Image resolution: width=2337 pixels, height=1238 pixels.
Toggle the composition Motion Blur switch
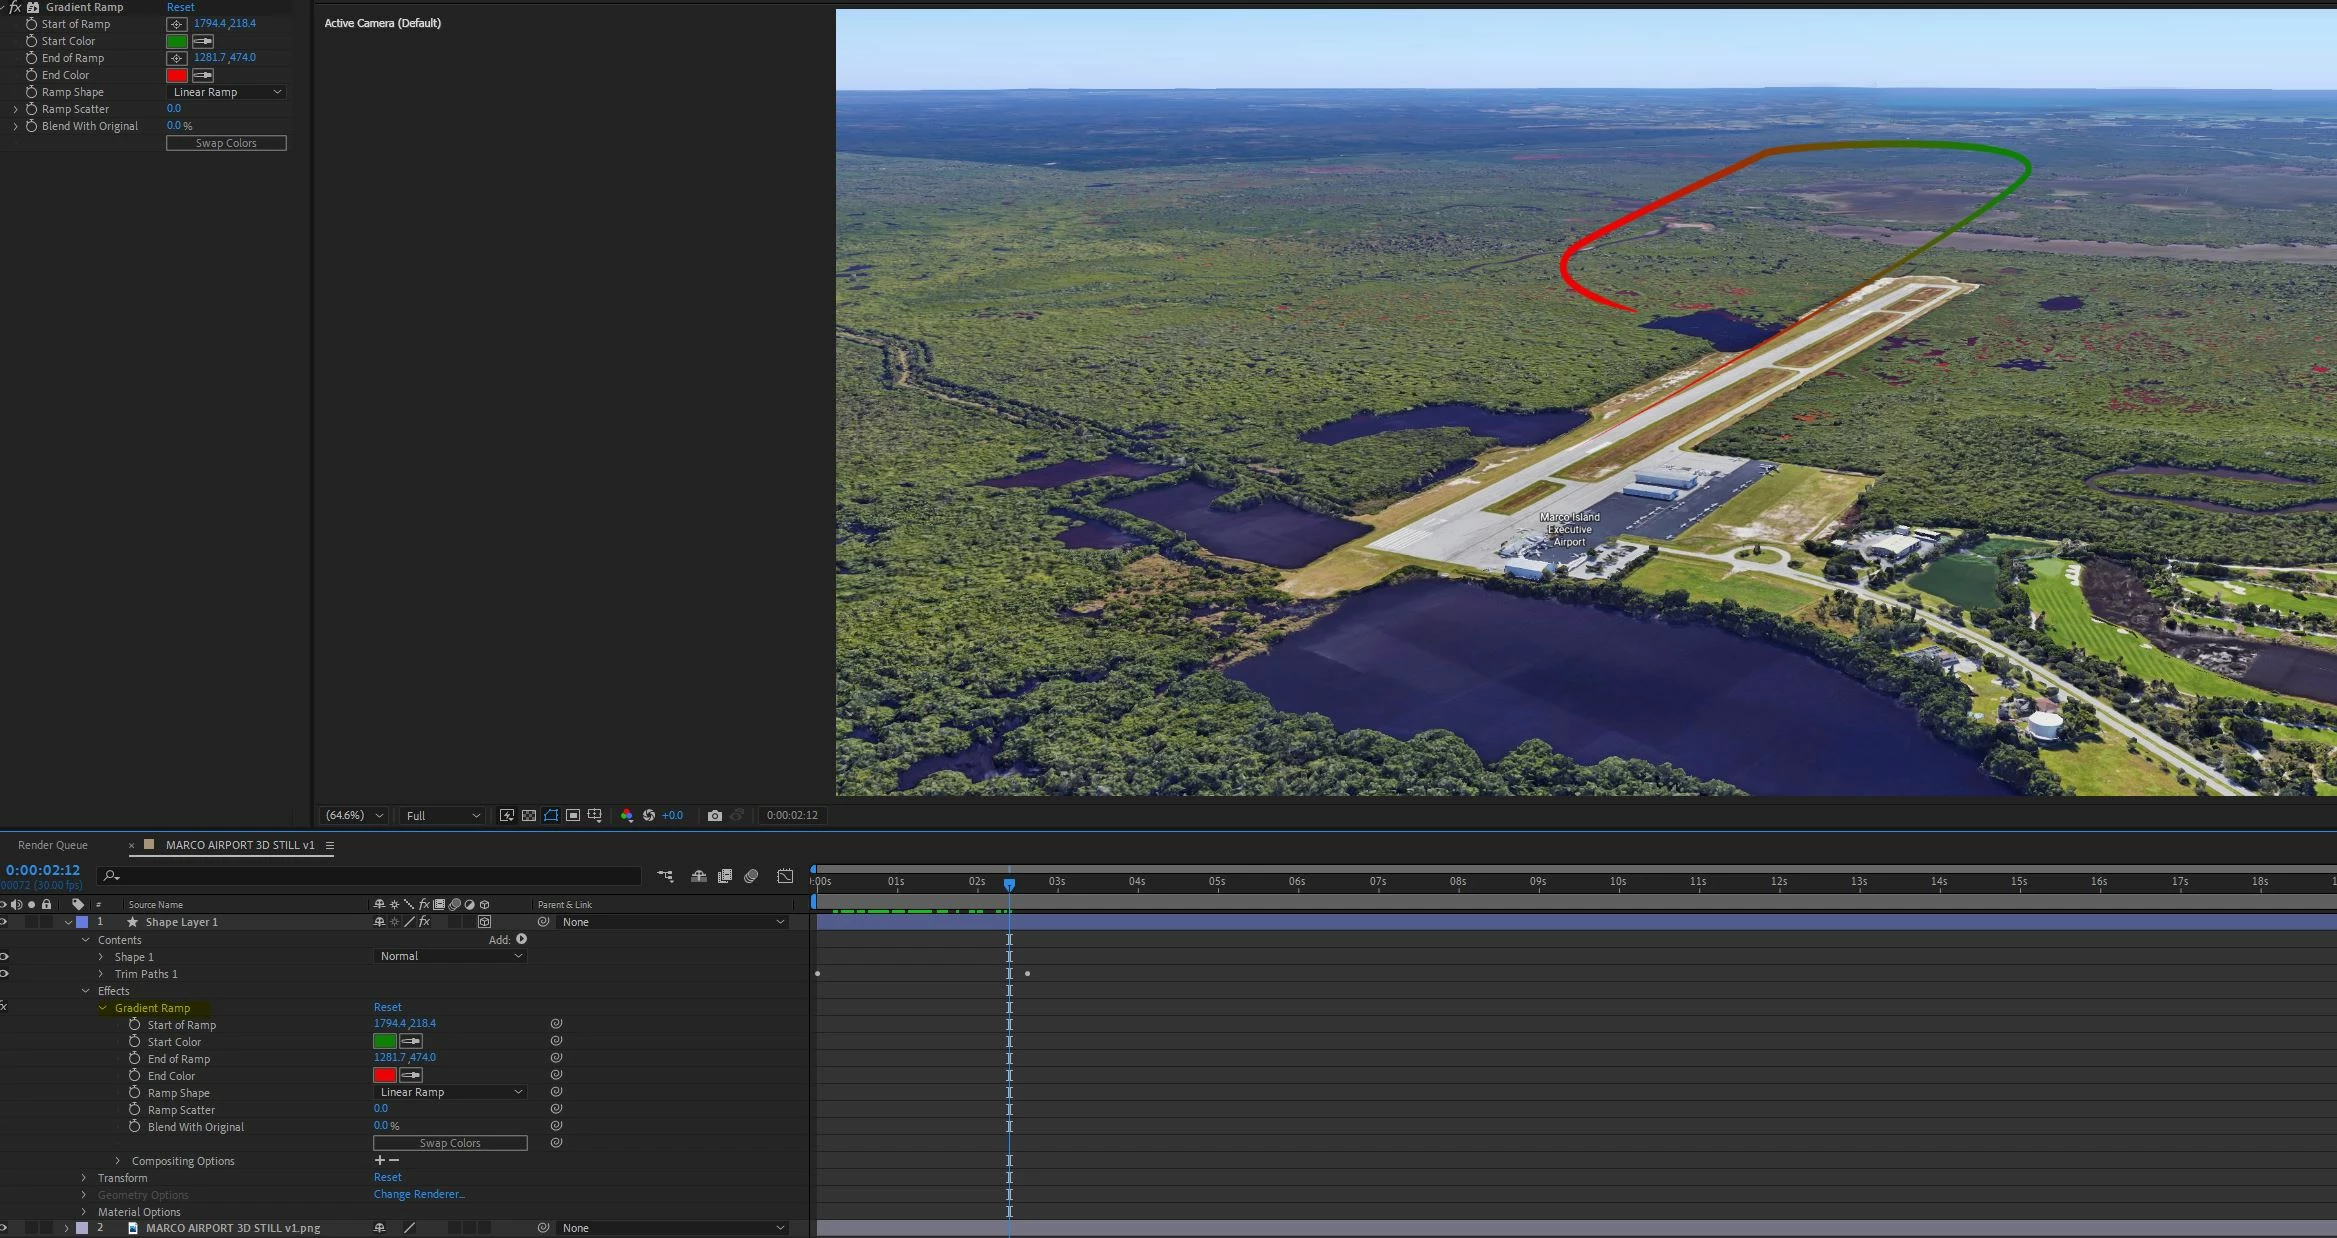click(751, 876)
